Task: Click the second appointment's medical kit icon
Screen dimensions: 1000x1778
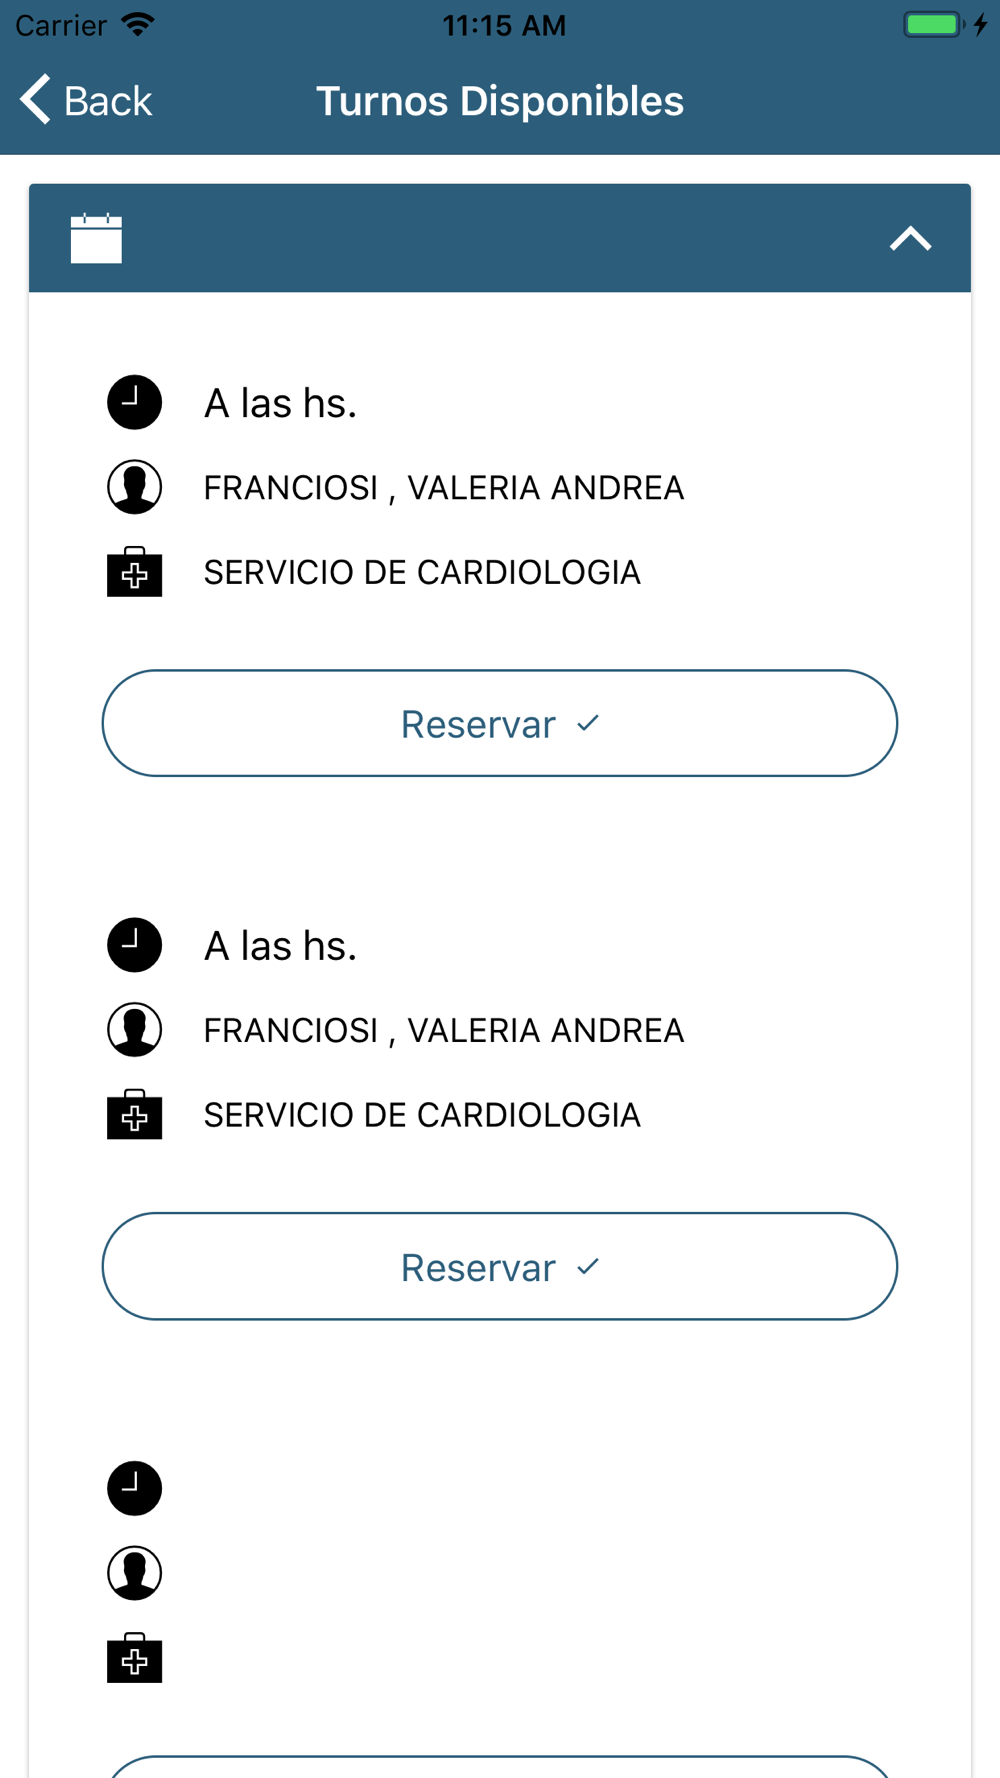Action: click(134, 1115)
